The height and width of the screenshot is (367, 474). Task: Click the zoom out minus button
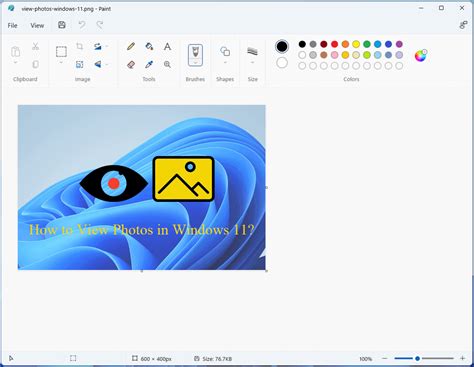(385, 358)
